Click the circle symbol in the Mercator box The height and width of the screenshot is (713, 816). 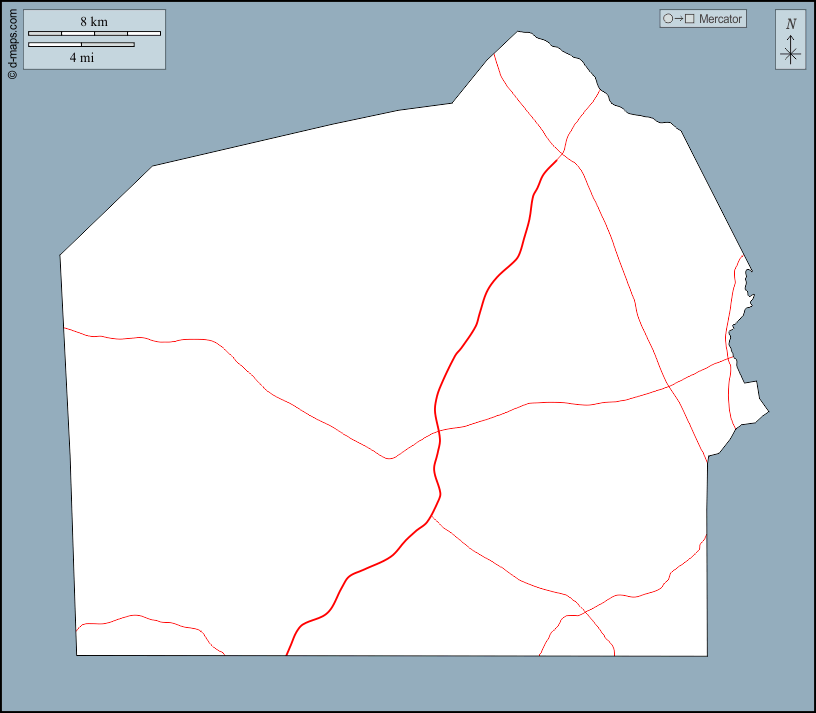point(668,19)
